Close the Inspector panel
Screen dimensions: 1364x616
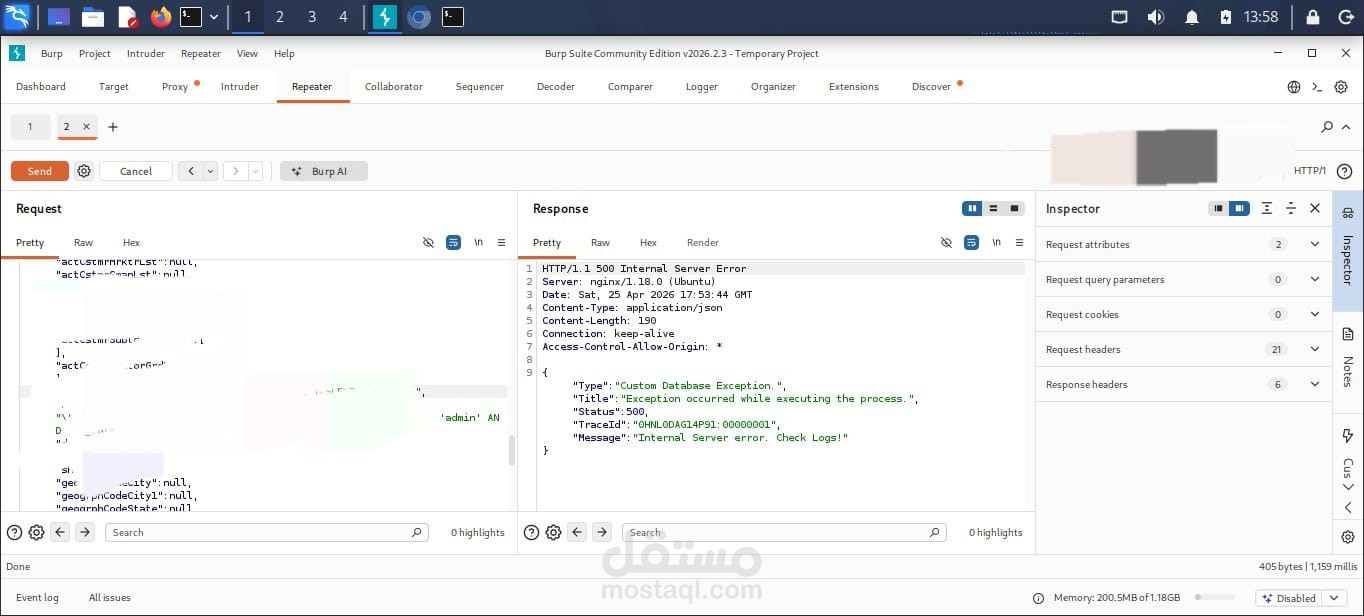coord(1315,208)
